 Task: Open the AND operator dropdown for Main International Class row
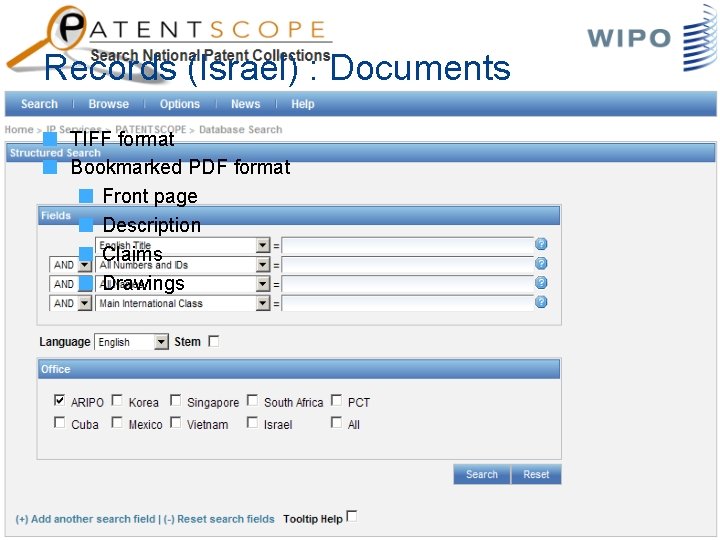[84, 304]
